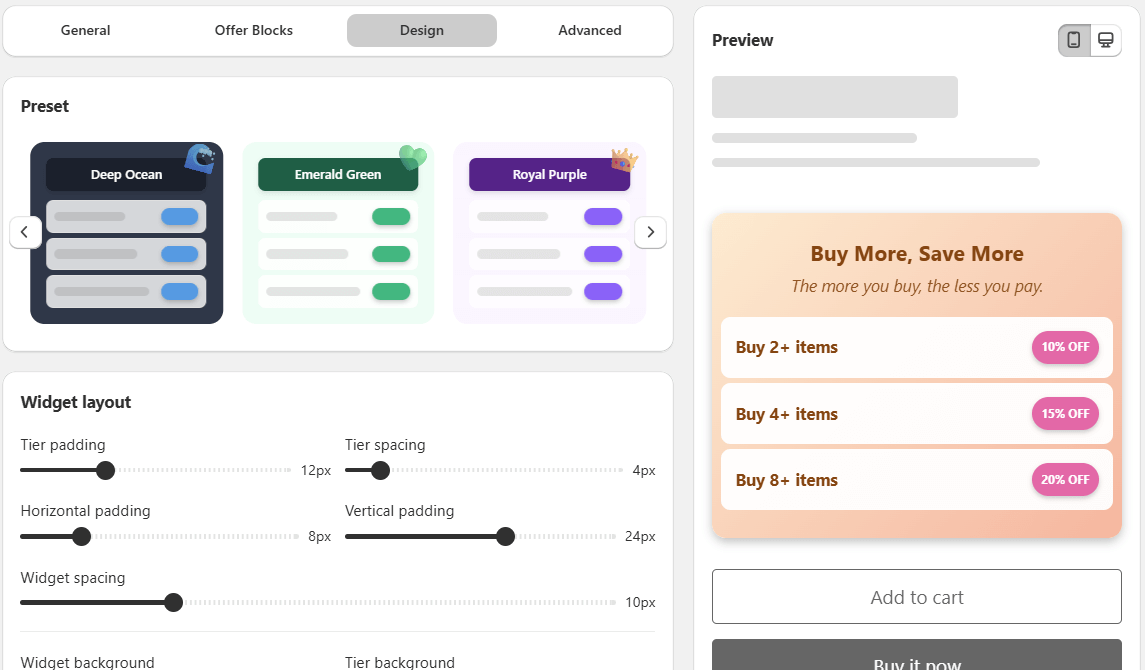Screen dimensions: 1145x670
Task: Click the Horizontal padding slider handle
Action: pos(82,536)
